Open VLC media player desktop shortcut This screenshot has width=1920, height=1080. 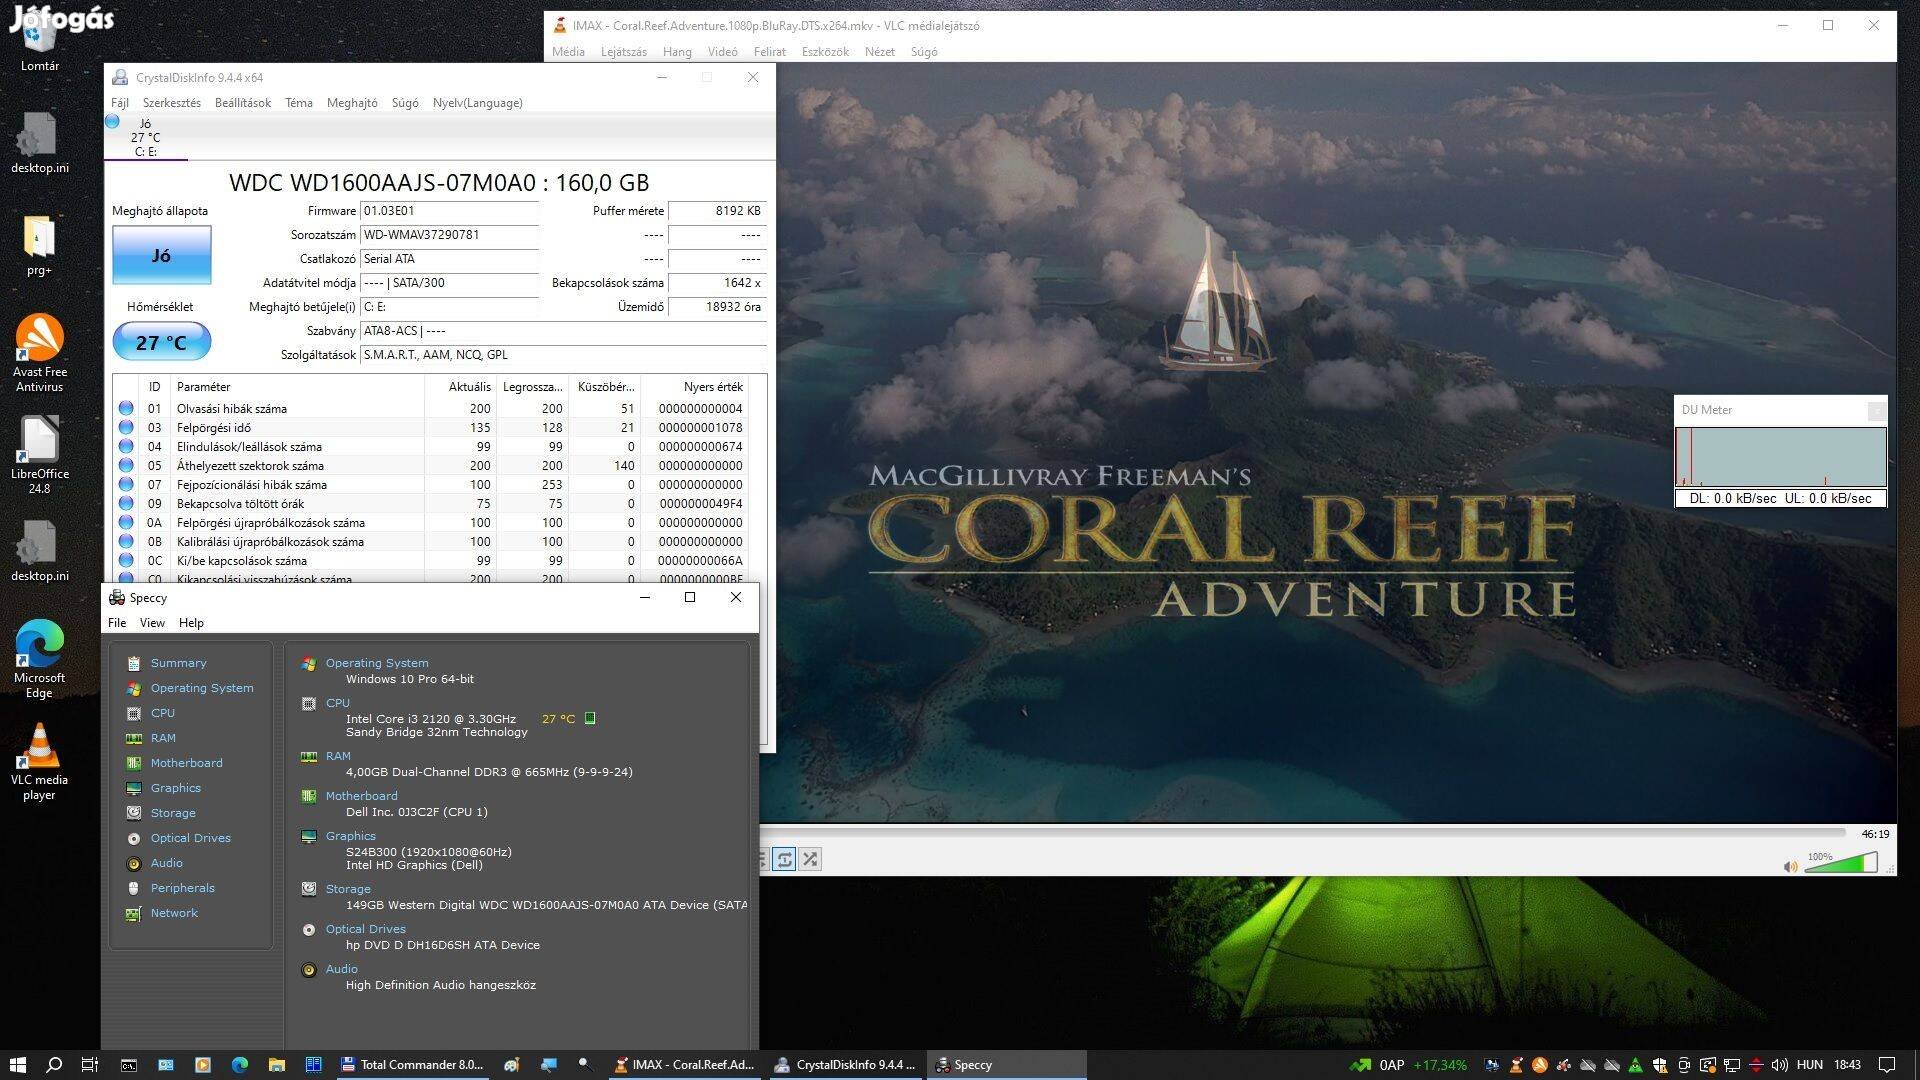(39, 761)
